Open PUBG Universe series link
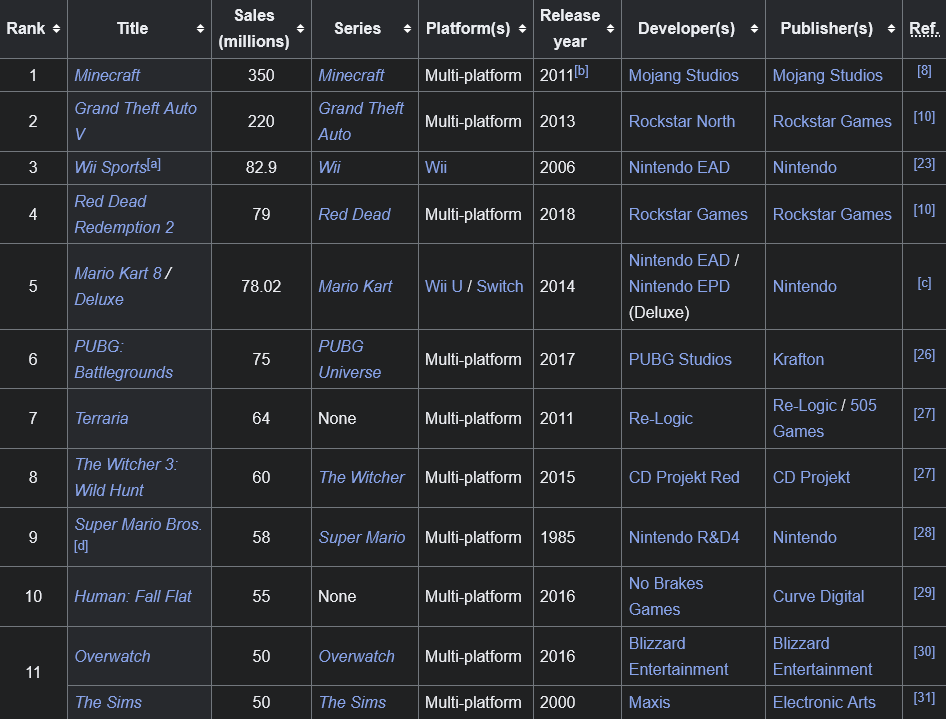Viewport: 946px width, 719px height. tap(349, 360)
